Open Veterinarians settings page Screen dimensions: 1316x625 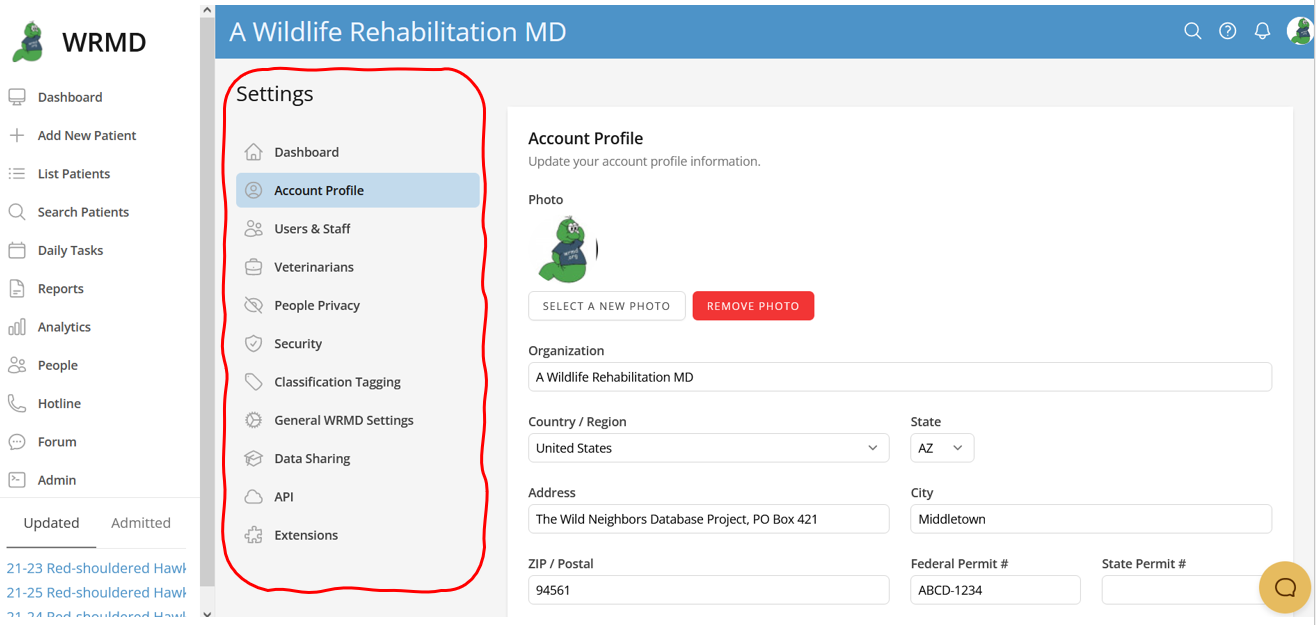(x=358, y=267)
